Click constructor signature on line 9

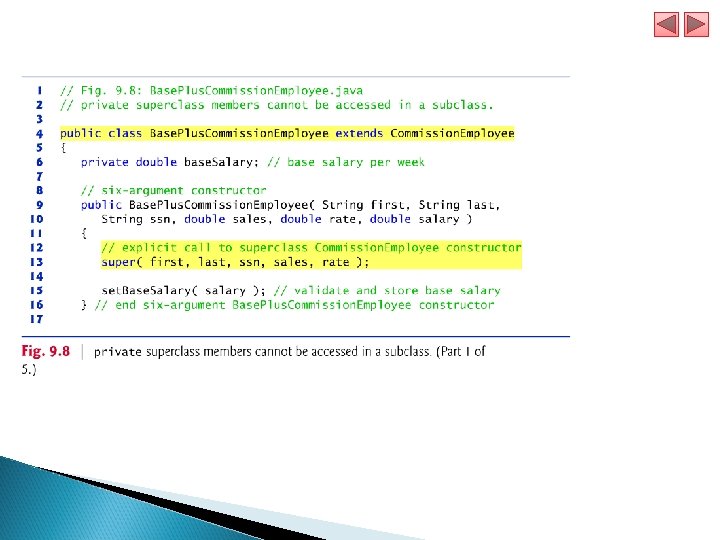[290, 205]
